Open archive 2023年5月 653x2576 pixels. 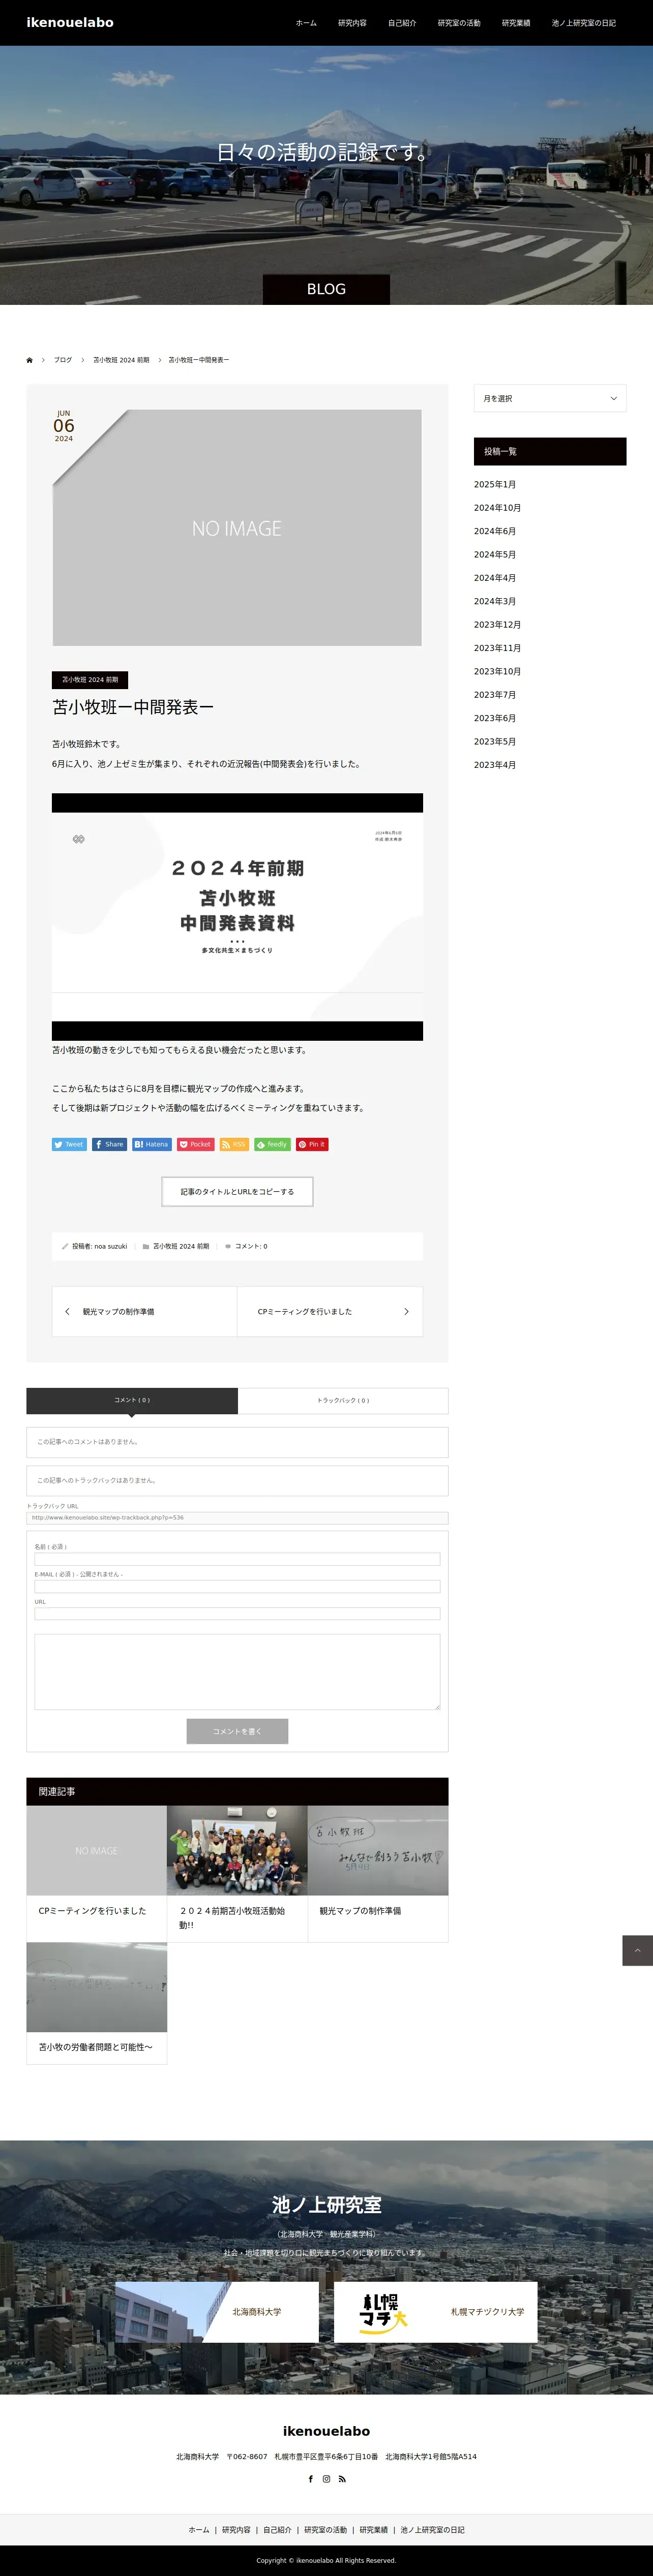(x=495, y=742)
